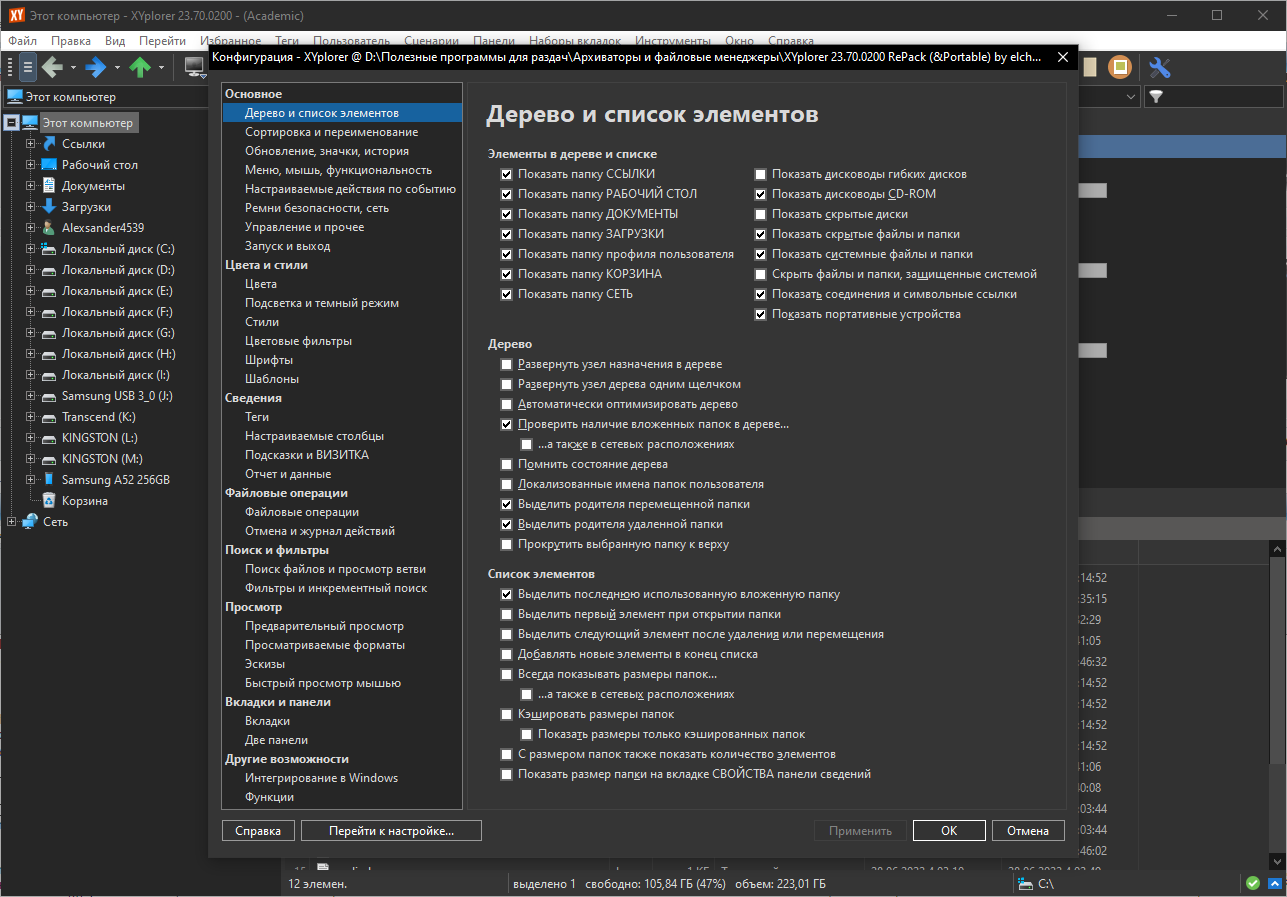Select the Загрузки folder in the tree
1287x897 pixels.
(x=86, y=207)
